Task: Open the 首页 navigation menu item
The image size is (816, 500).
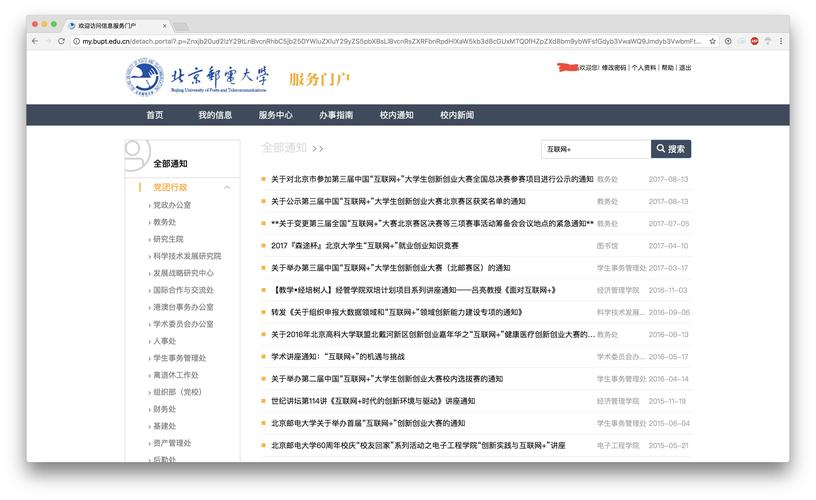Action: click(155, 115)
